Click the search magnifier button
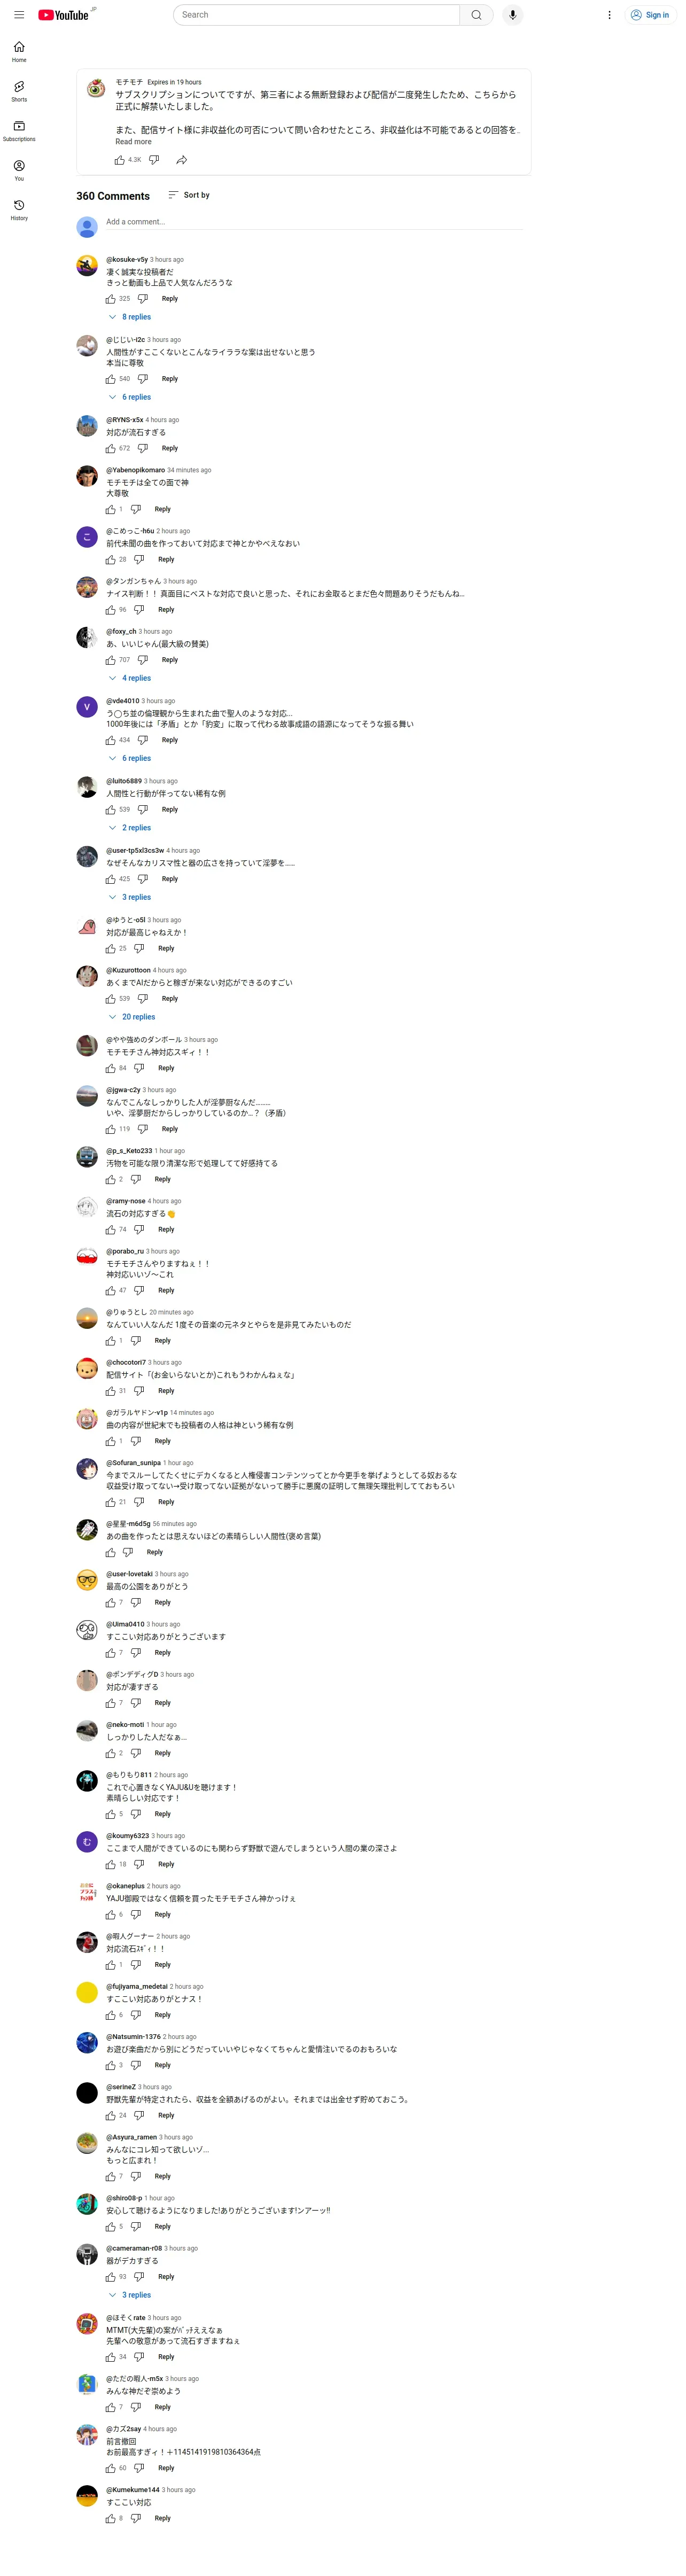Viewport: 686px width, 2576px height. point(476,15)
